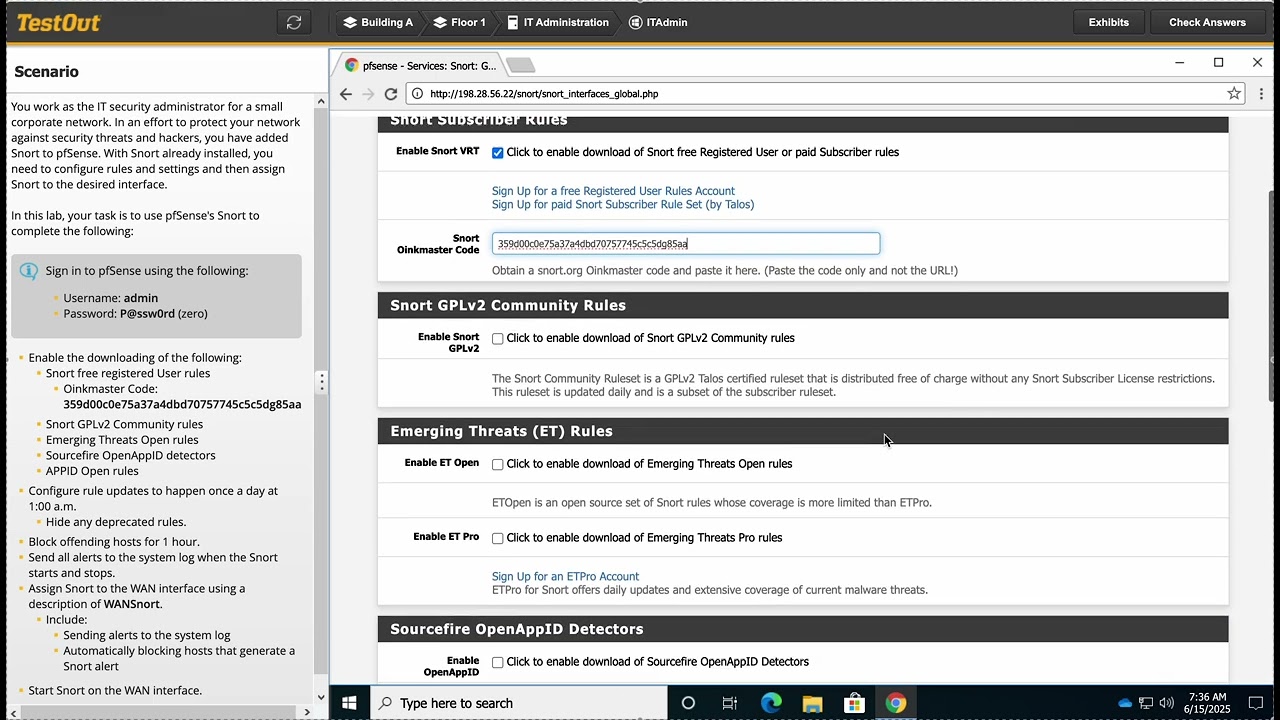Click the volume speaker tray icon

tap(1167, 703)
